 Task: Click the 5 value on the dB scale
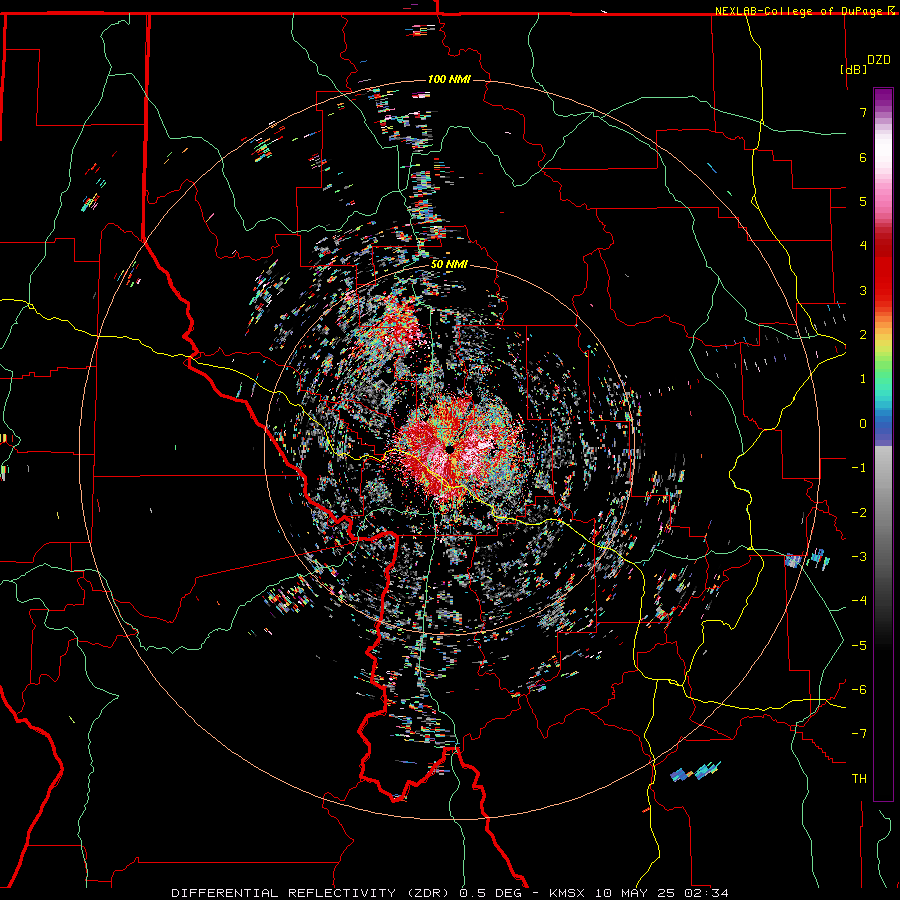863,201
